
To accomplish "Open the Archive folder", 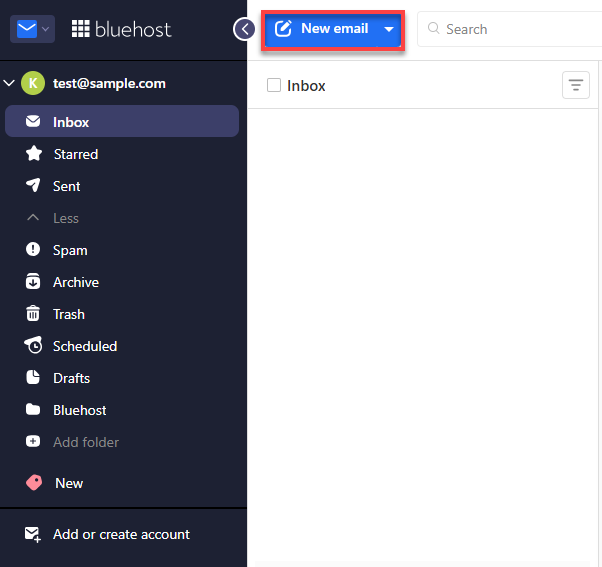I will coord(76,282).
